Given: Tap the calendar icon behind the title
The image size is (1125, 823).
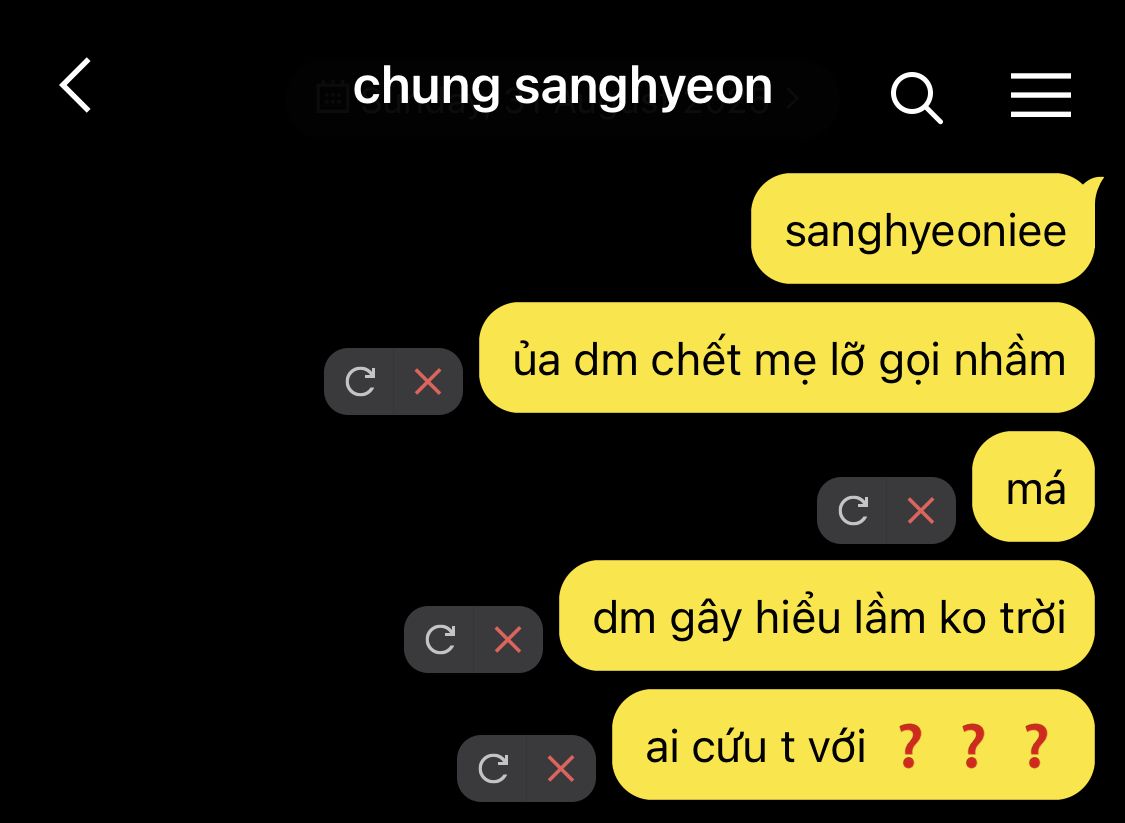Looking at the screenshot, I should (x=333, y=98).
